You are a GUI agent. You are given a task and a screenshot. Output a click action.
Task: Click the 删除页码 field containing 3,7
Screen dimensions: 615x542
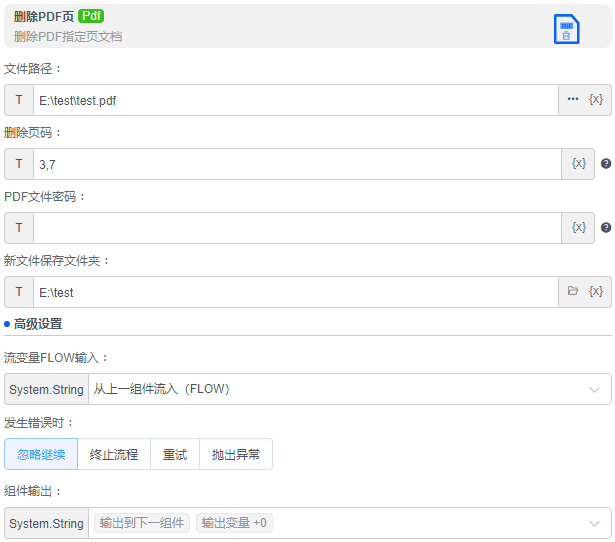point(297,164)
